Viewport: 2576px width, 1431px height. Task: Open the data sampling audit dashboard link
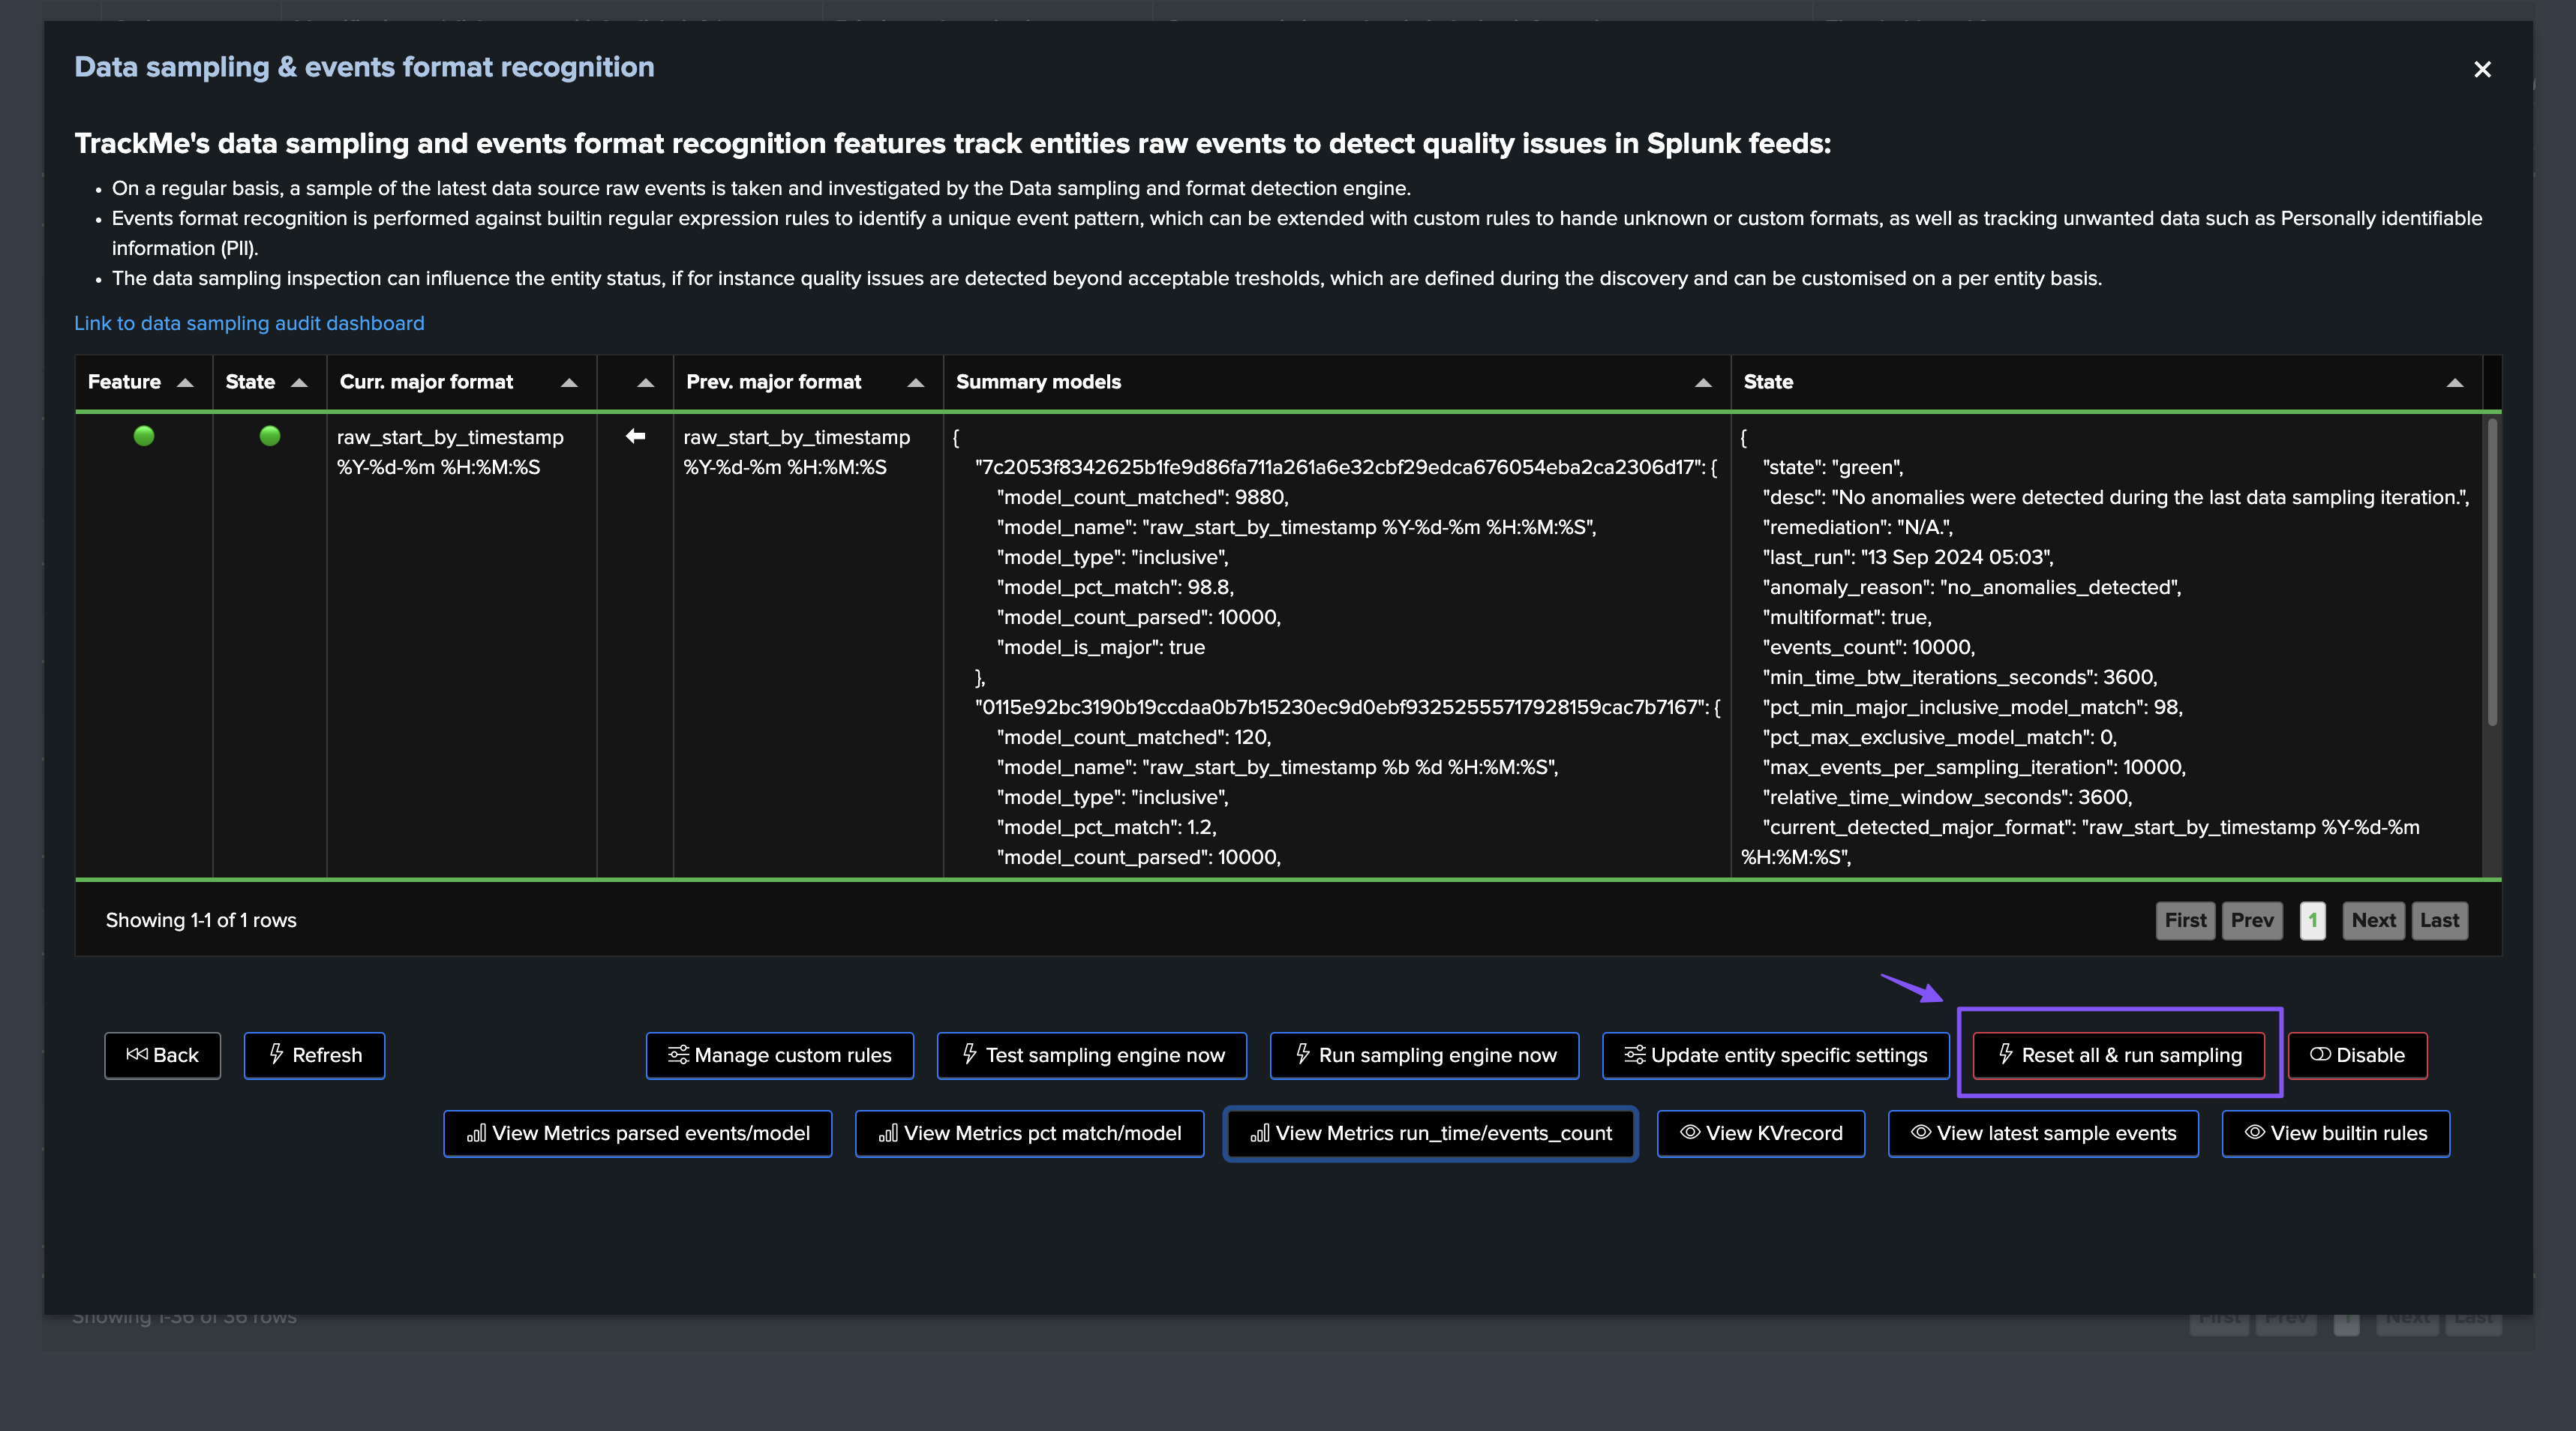[249, 323]
